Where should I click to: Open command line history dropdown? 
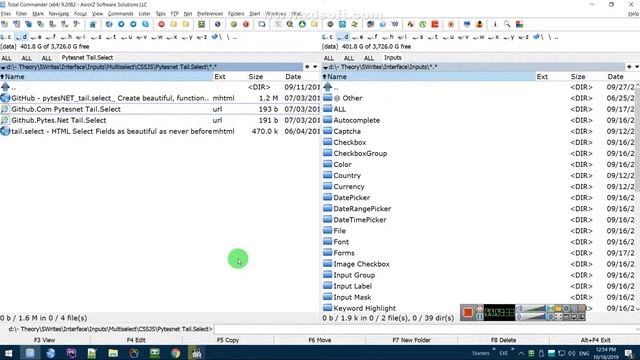[638, 329]
